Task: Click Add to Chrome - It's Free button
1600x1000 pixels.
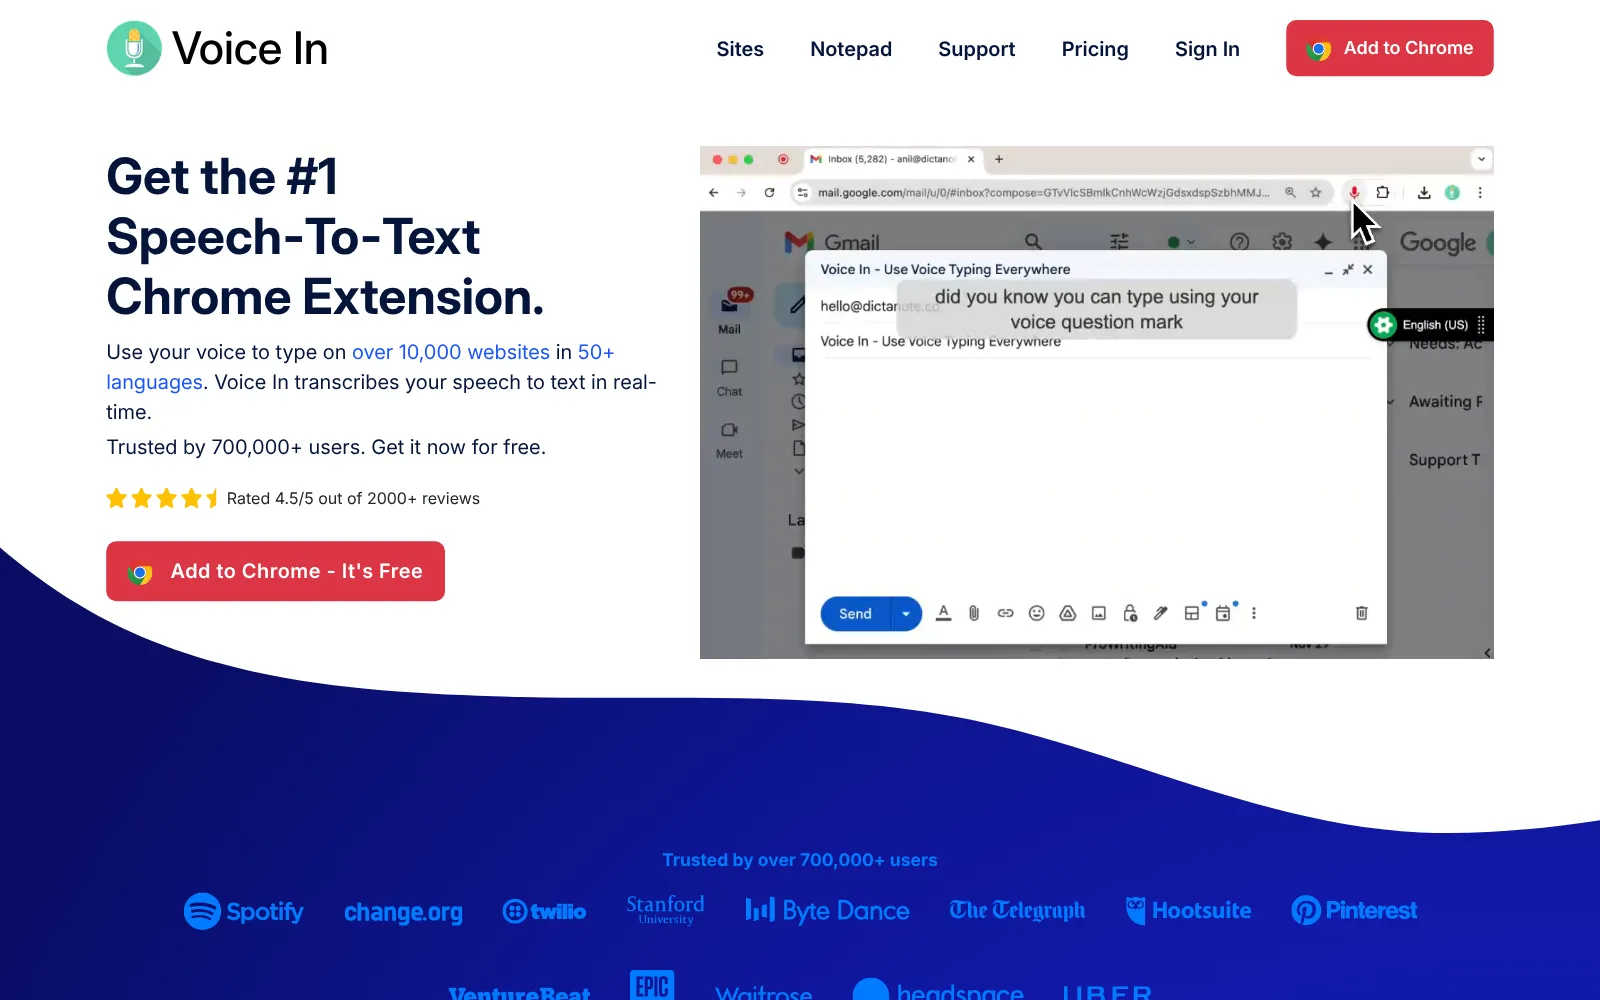Action: click(275, 571)
